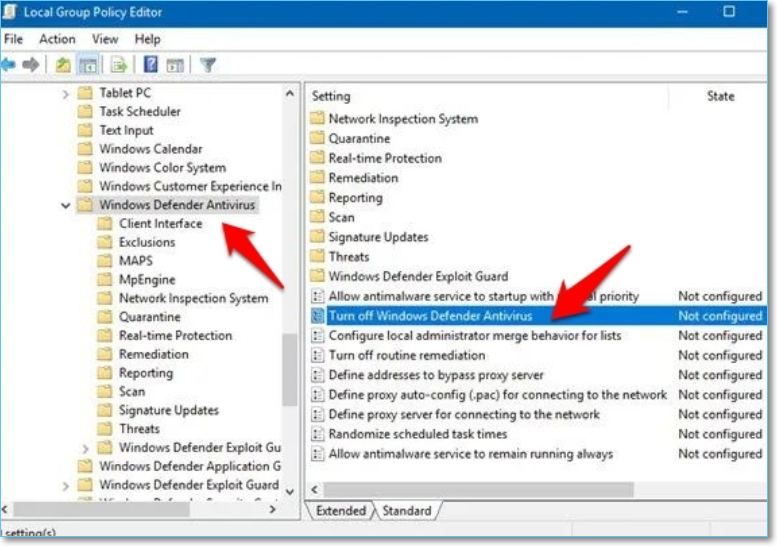777x546 pixels.
Task: Toggle the Show/Hide Action Pane icon
Action: [x=175, y=65]
